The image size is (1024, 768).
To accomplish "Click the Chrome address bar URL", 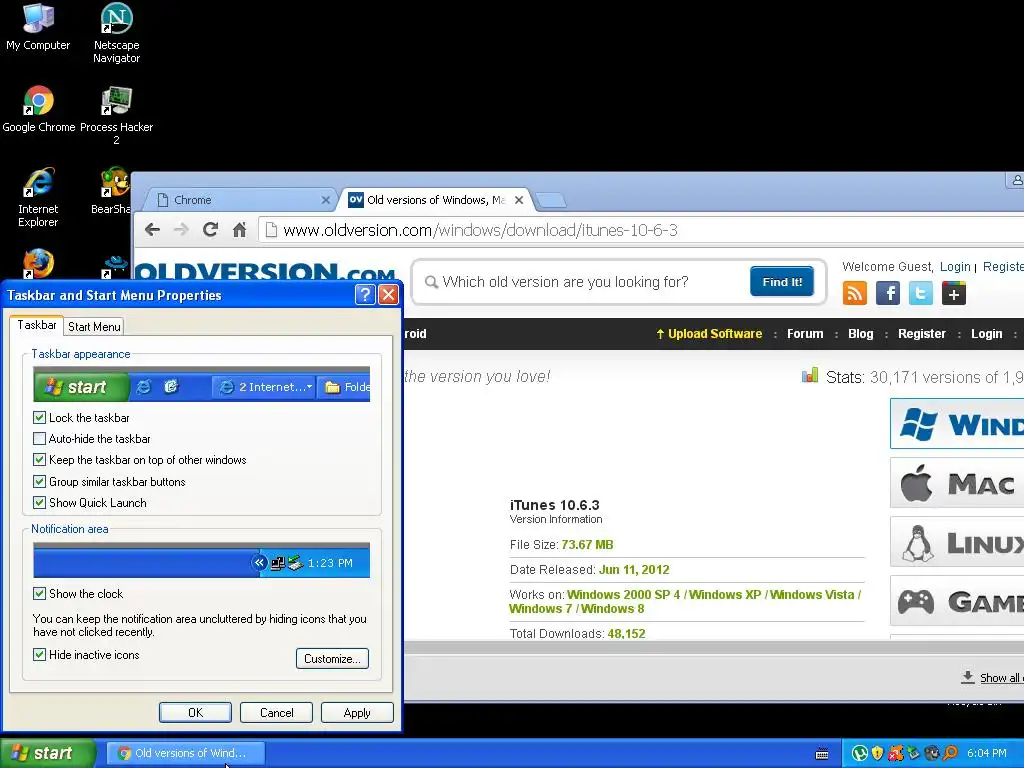I will pos(480,230).
